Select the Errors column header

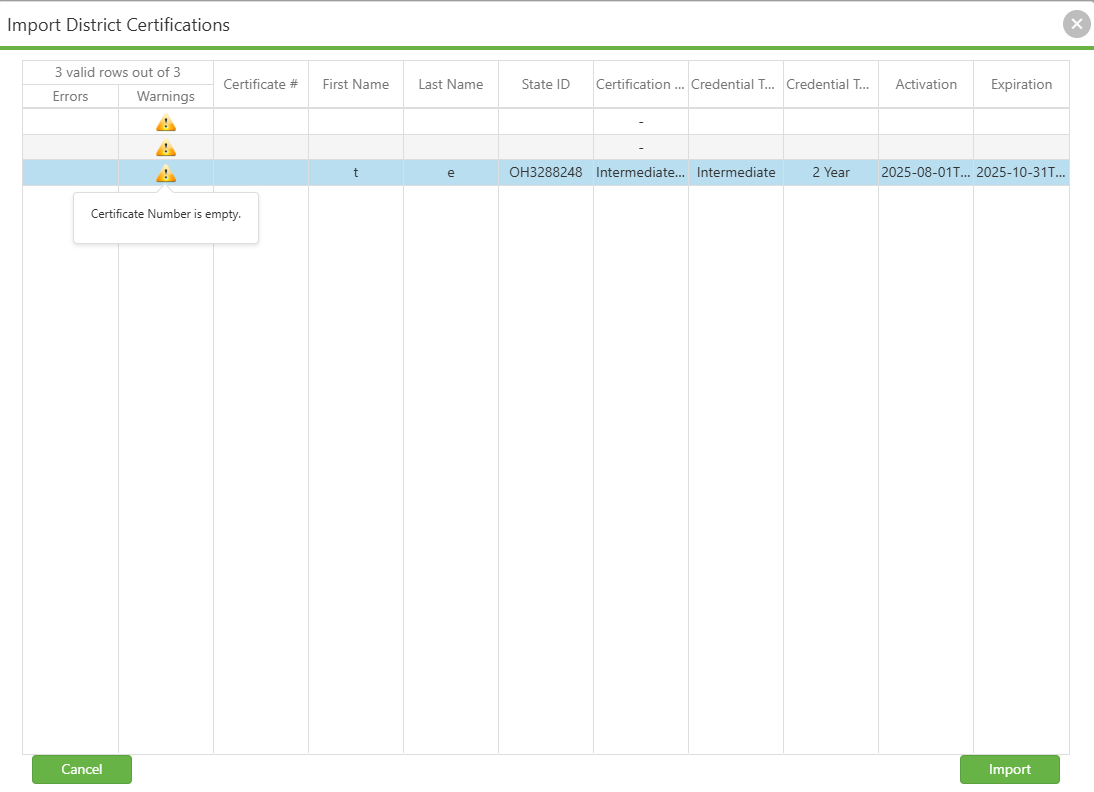(70, 96)
